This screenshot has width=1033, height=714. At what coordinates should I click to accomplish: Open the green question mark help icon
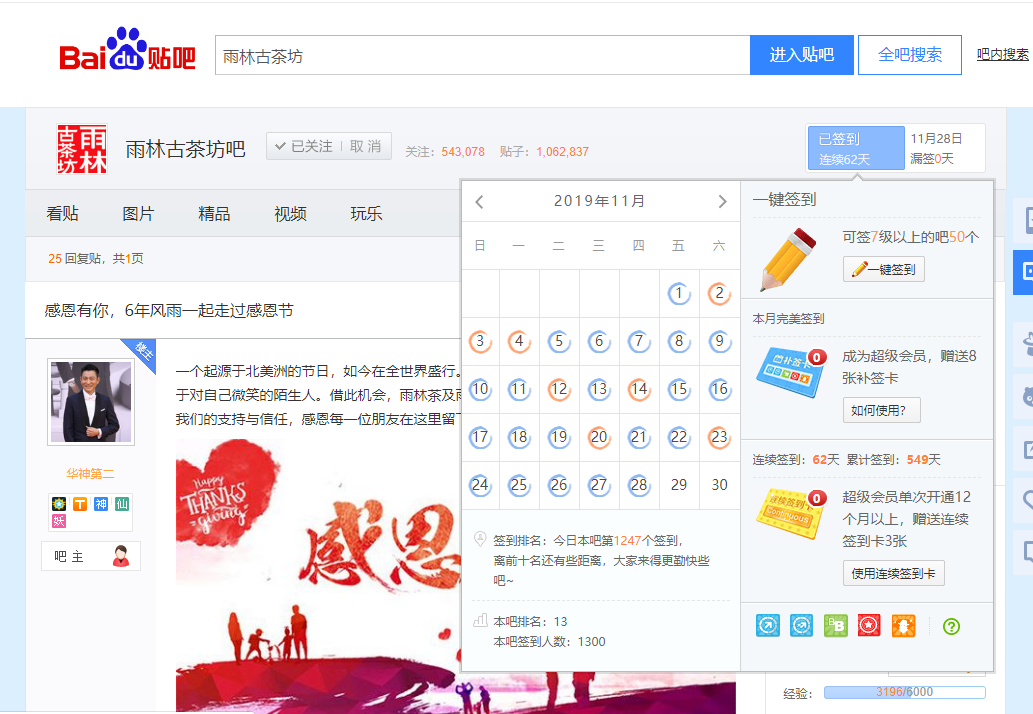(x=951, y=626)
